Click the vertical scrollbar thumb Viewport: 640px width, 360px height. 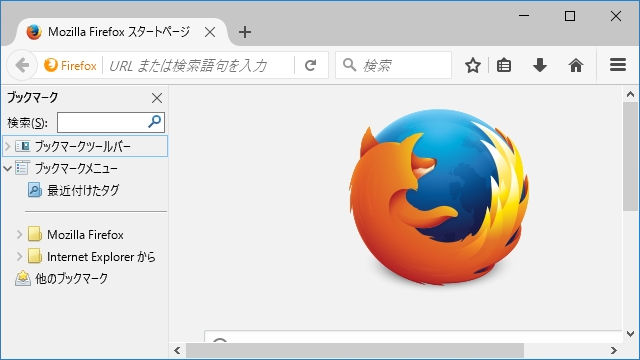(631, 157)
